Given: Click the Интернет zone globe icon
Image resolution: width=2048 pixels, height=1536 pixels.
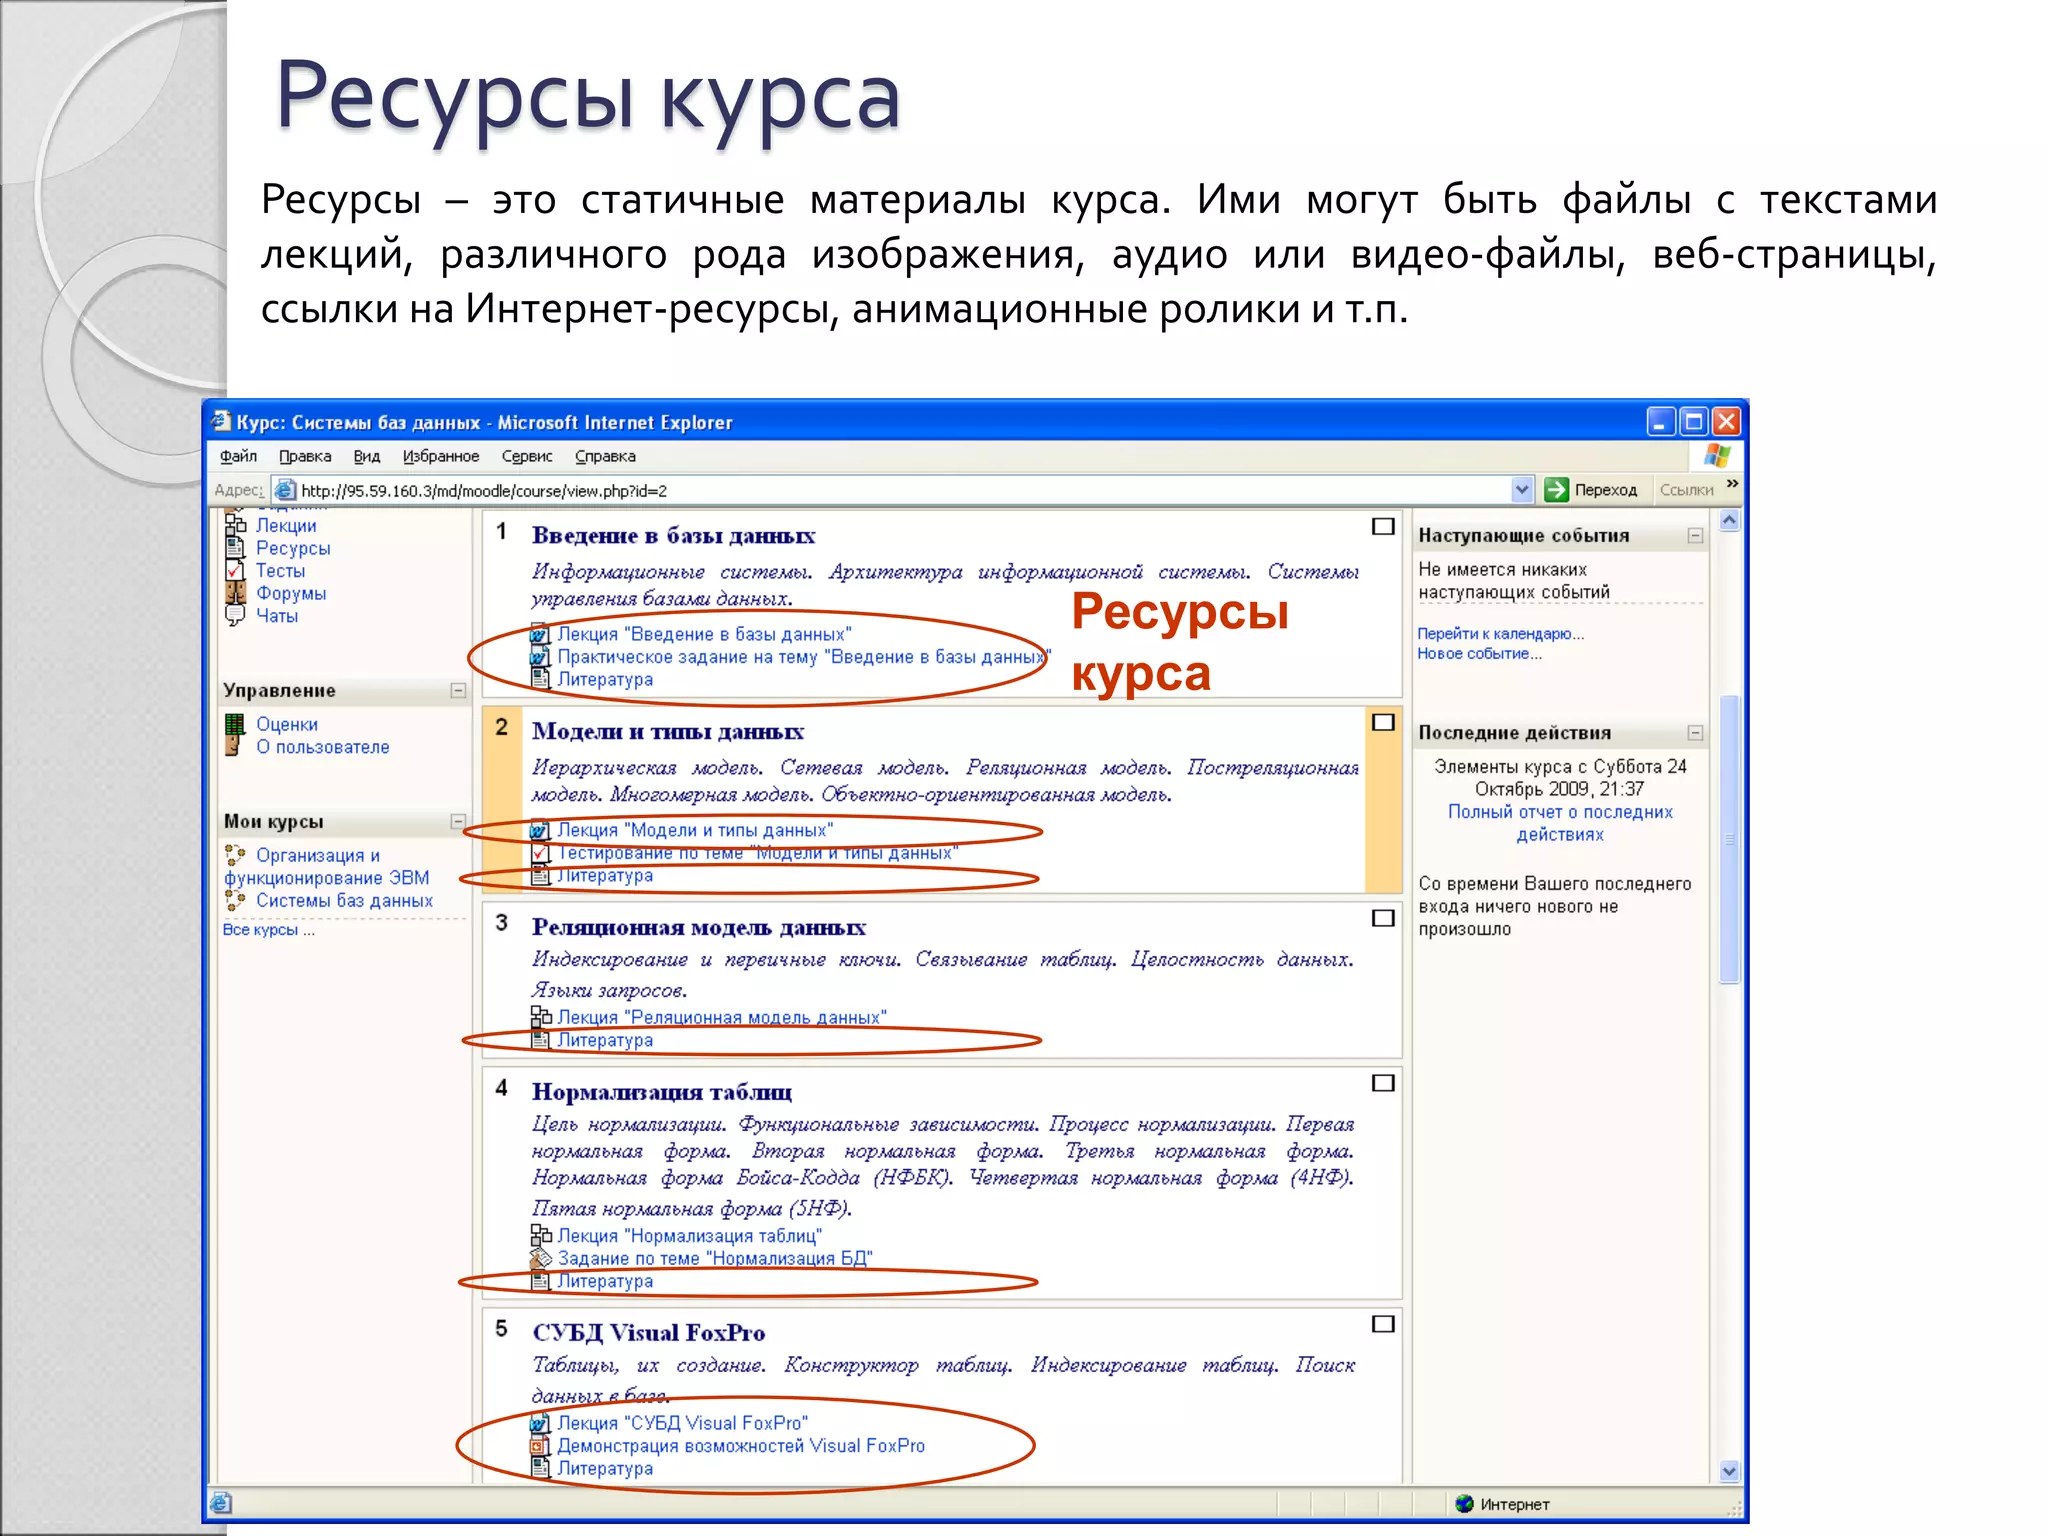Looking at the screenshot, I should tap(1465, 1503).
